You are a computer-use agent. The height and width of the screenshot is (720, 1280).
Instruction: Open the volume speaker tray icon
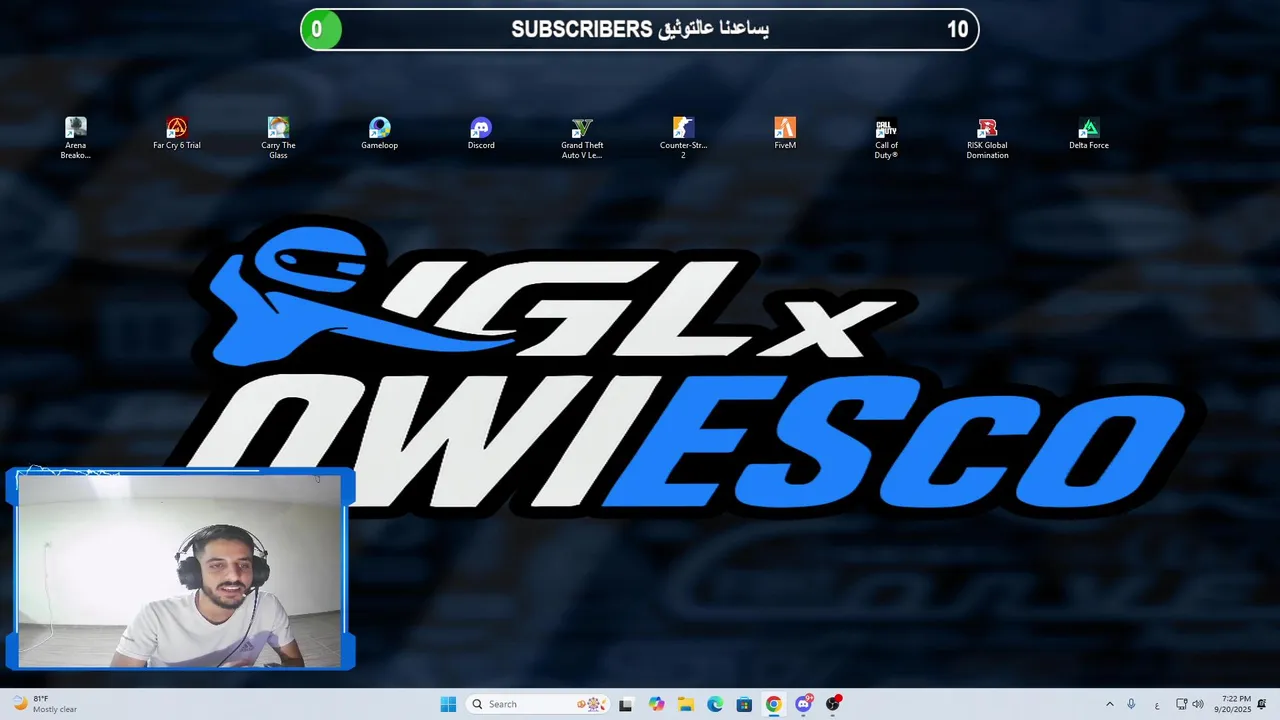pyautogui.click(x=1198, y=704)
